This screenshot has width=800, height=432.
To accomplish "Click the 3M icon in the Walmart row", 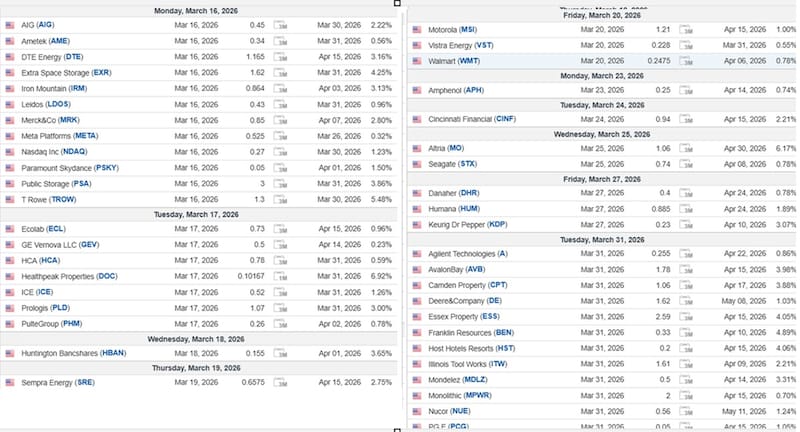I will point(686,61).
